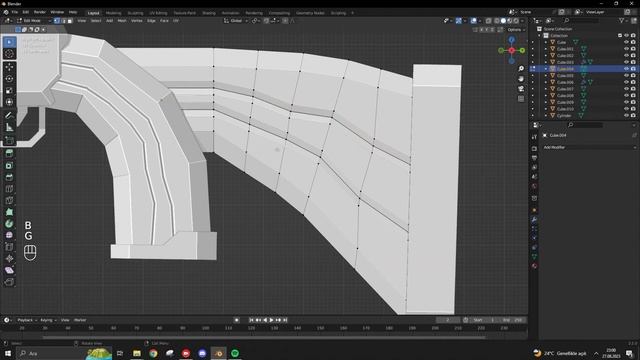Select the Knife tool
Image resolution: width=640 pixels, height=360 pixels.
pos(9,200)
